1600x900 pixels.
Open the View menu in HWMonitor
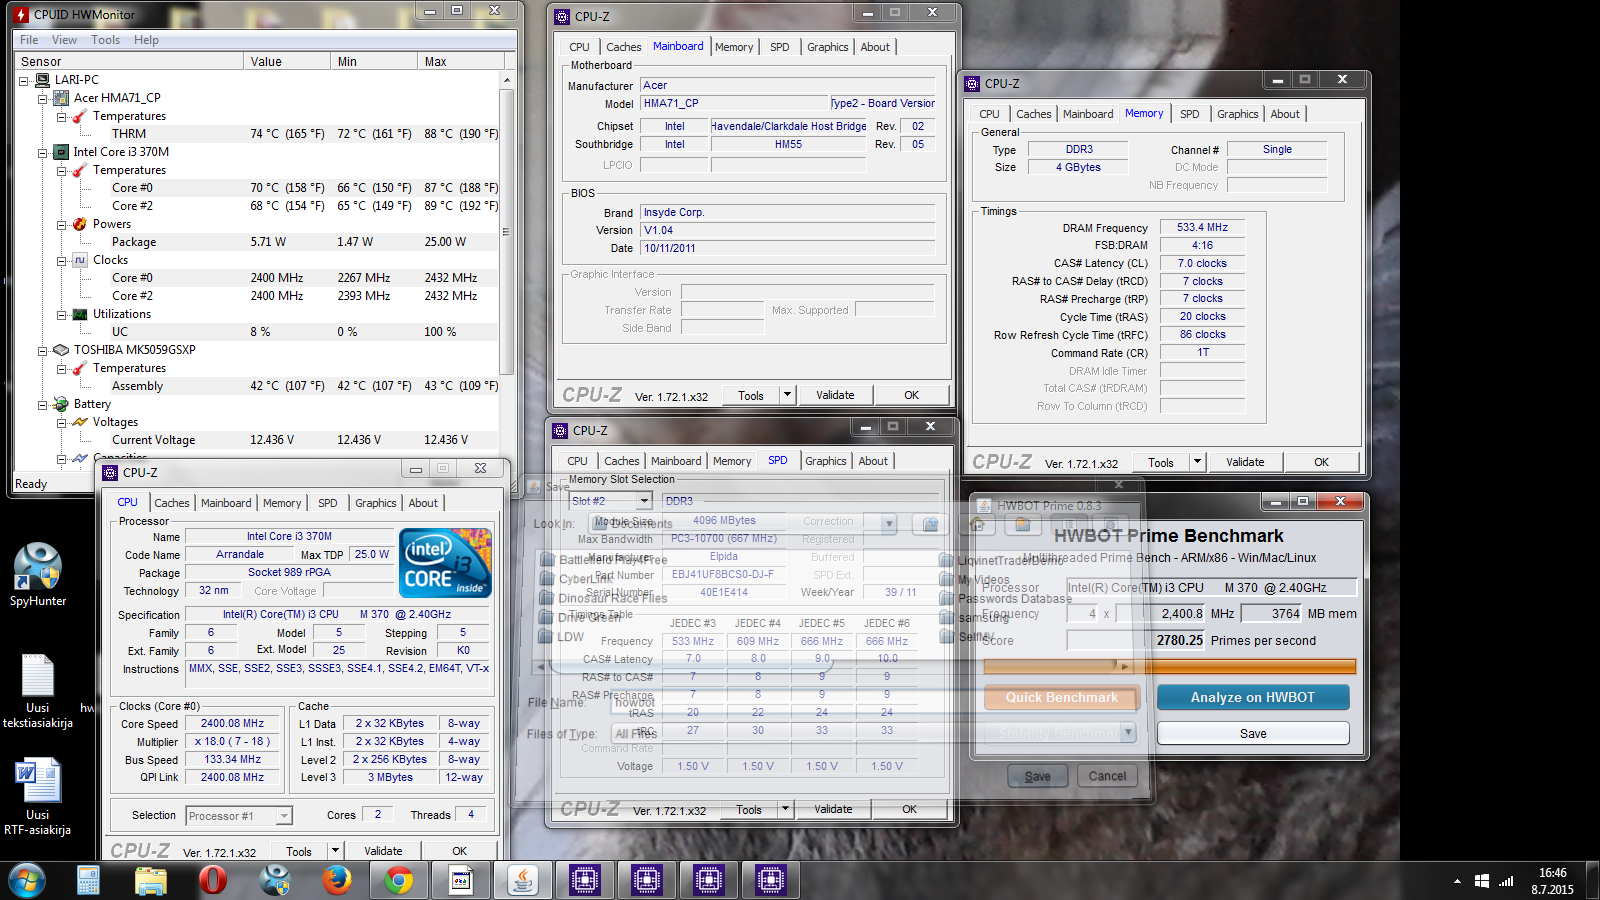click(x=64, y=40)
